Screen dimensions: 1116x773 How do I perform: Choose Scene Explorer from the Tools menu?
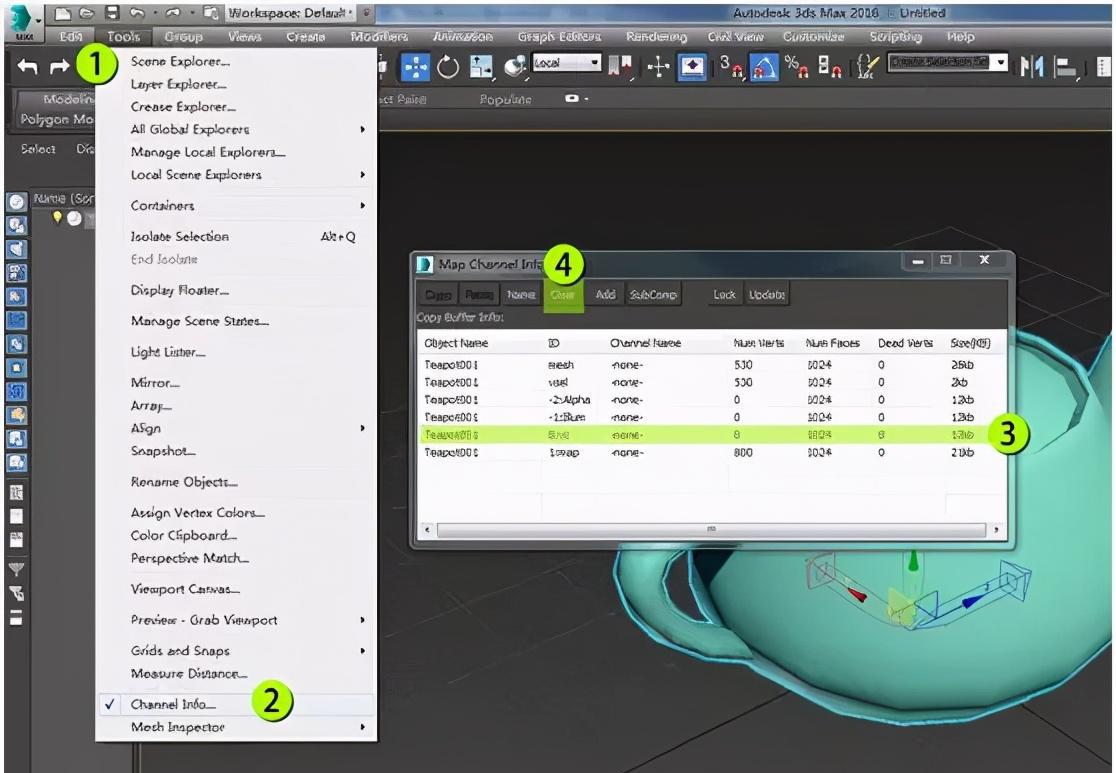(236, 61)
